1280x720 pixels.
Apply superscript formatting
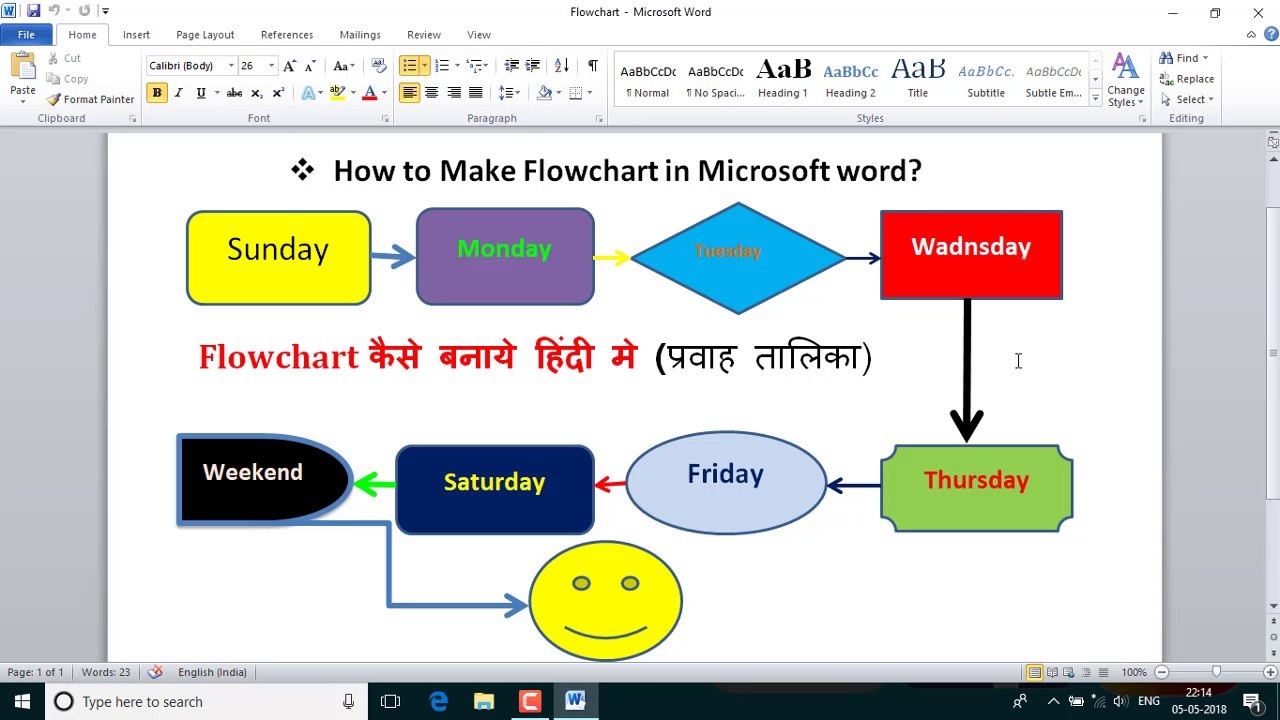point(278,93)
